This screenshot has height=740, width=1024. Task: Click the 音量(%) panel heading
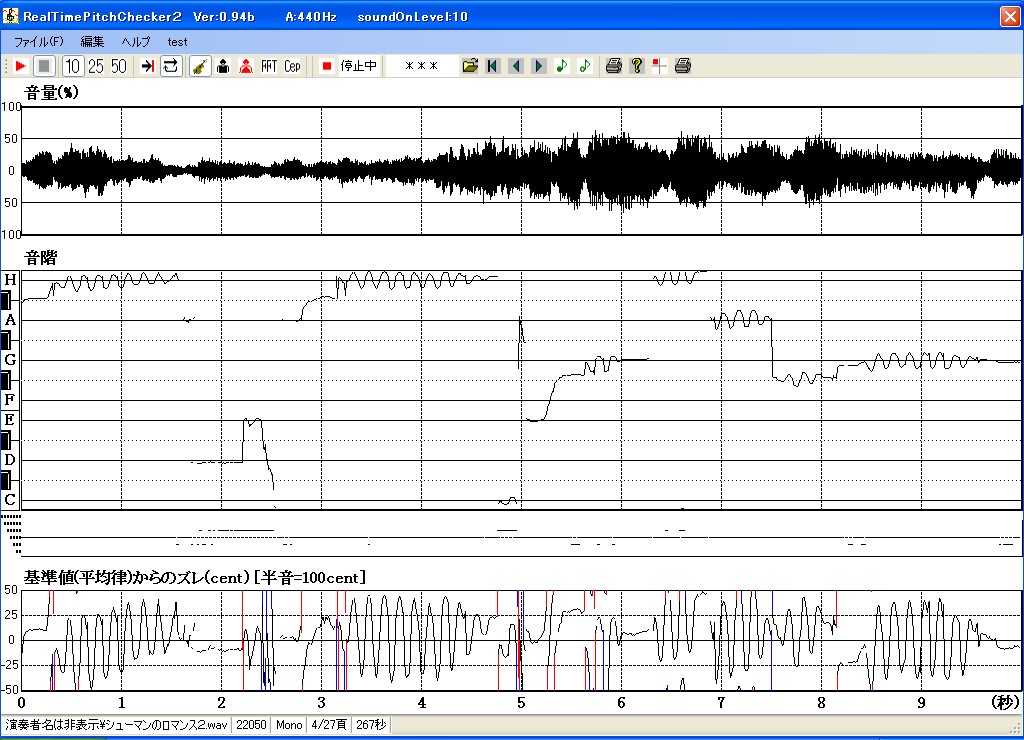[52, 93]
